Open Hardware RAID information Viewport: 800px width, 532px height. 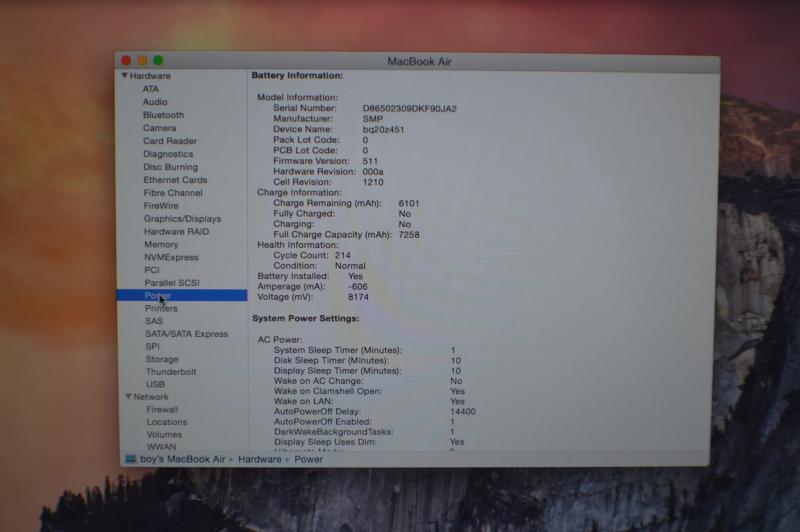[x=177, y=232]
